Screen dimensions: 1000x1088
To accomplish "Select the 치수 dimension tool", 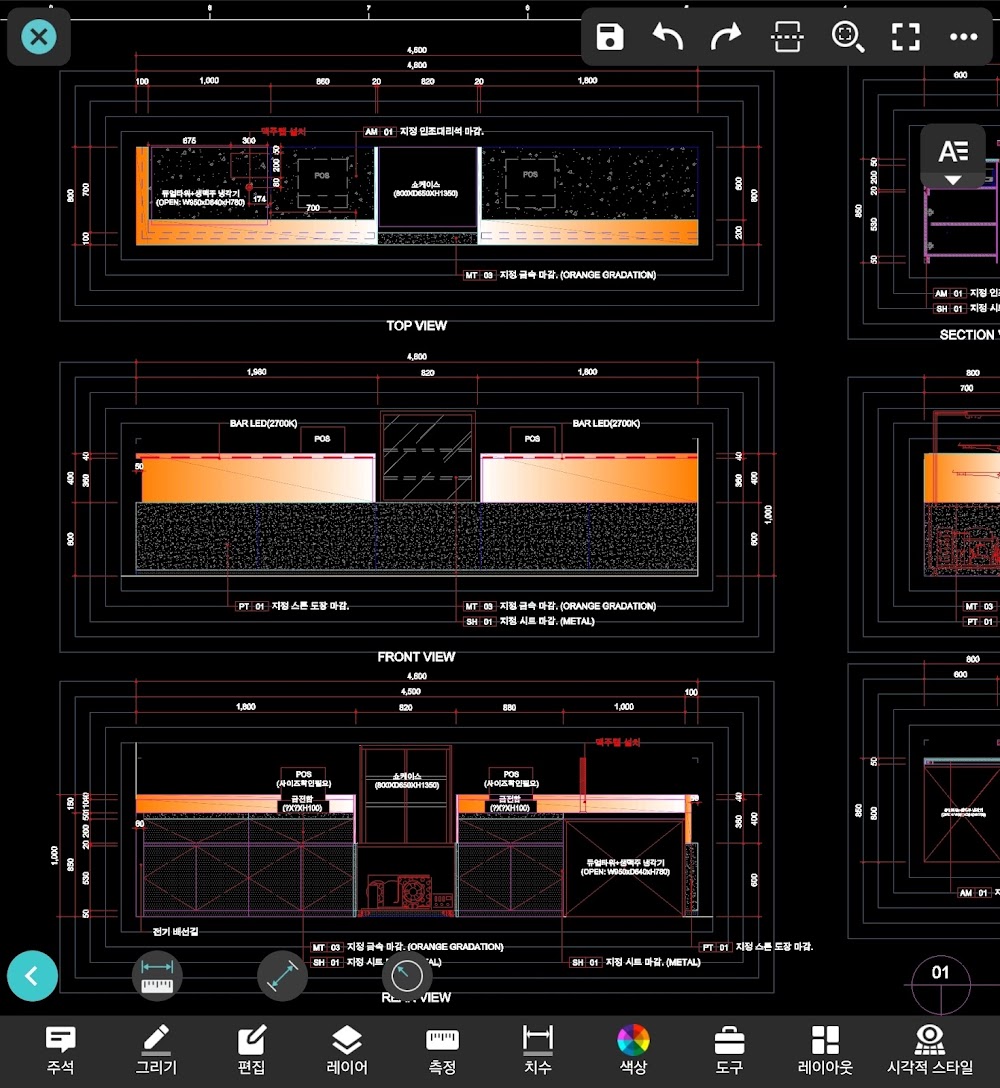I will 538,1050.
